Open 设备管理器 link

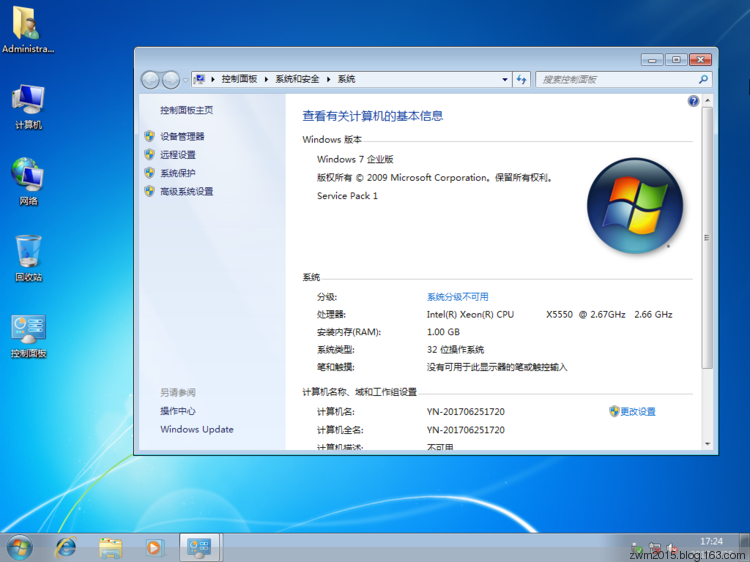pyautogui.click(x=182, y=136)
